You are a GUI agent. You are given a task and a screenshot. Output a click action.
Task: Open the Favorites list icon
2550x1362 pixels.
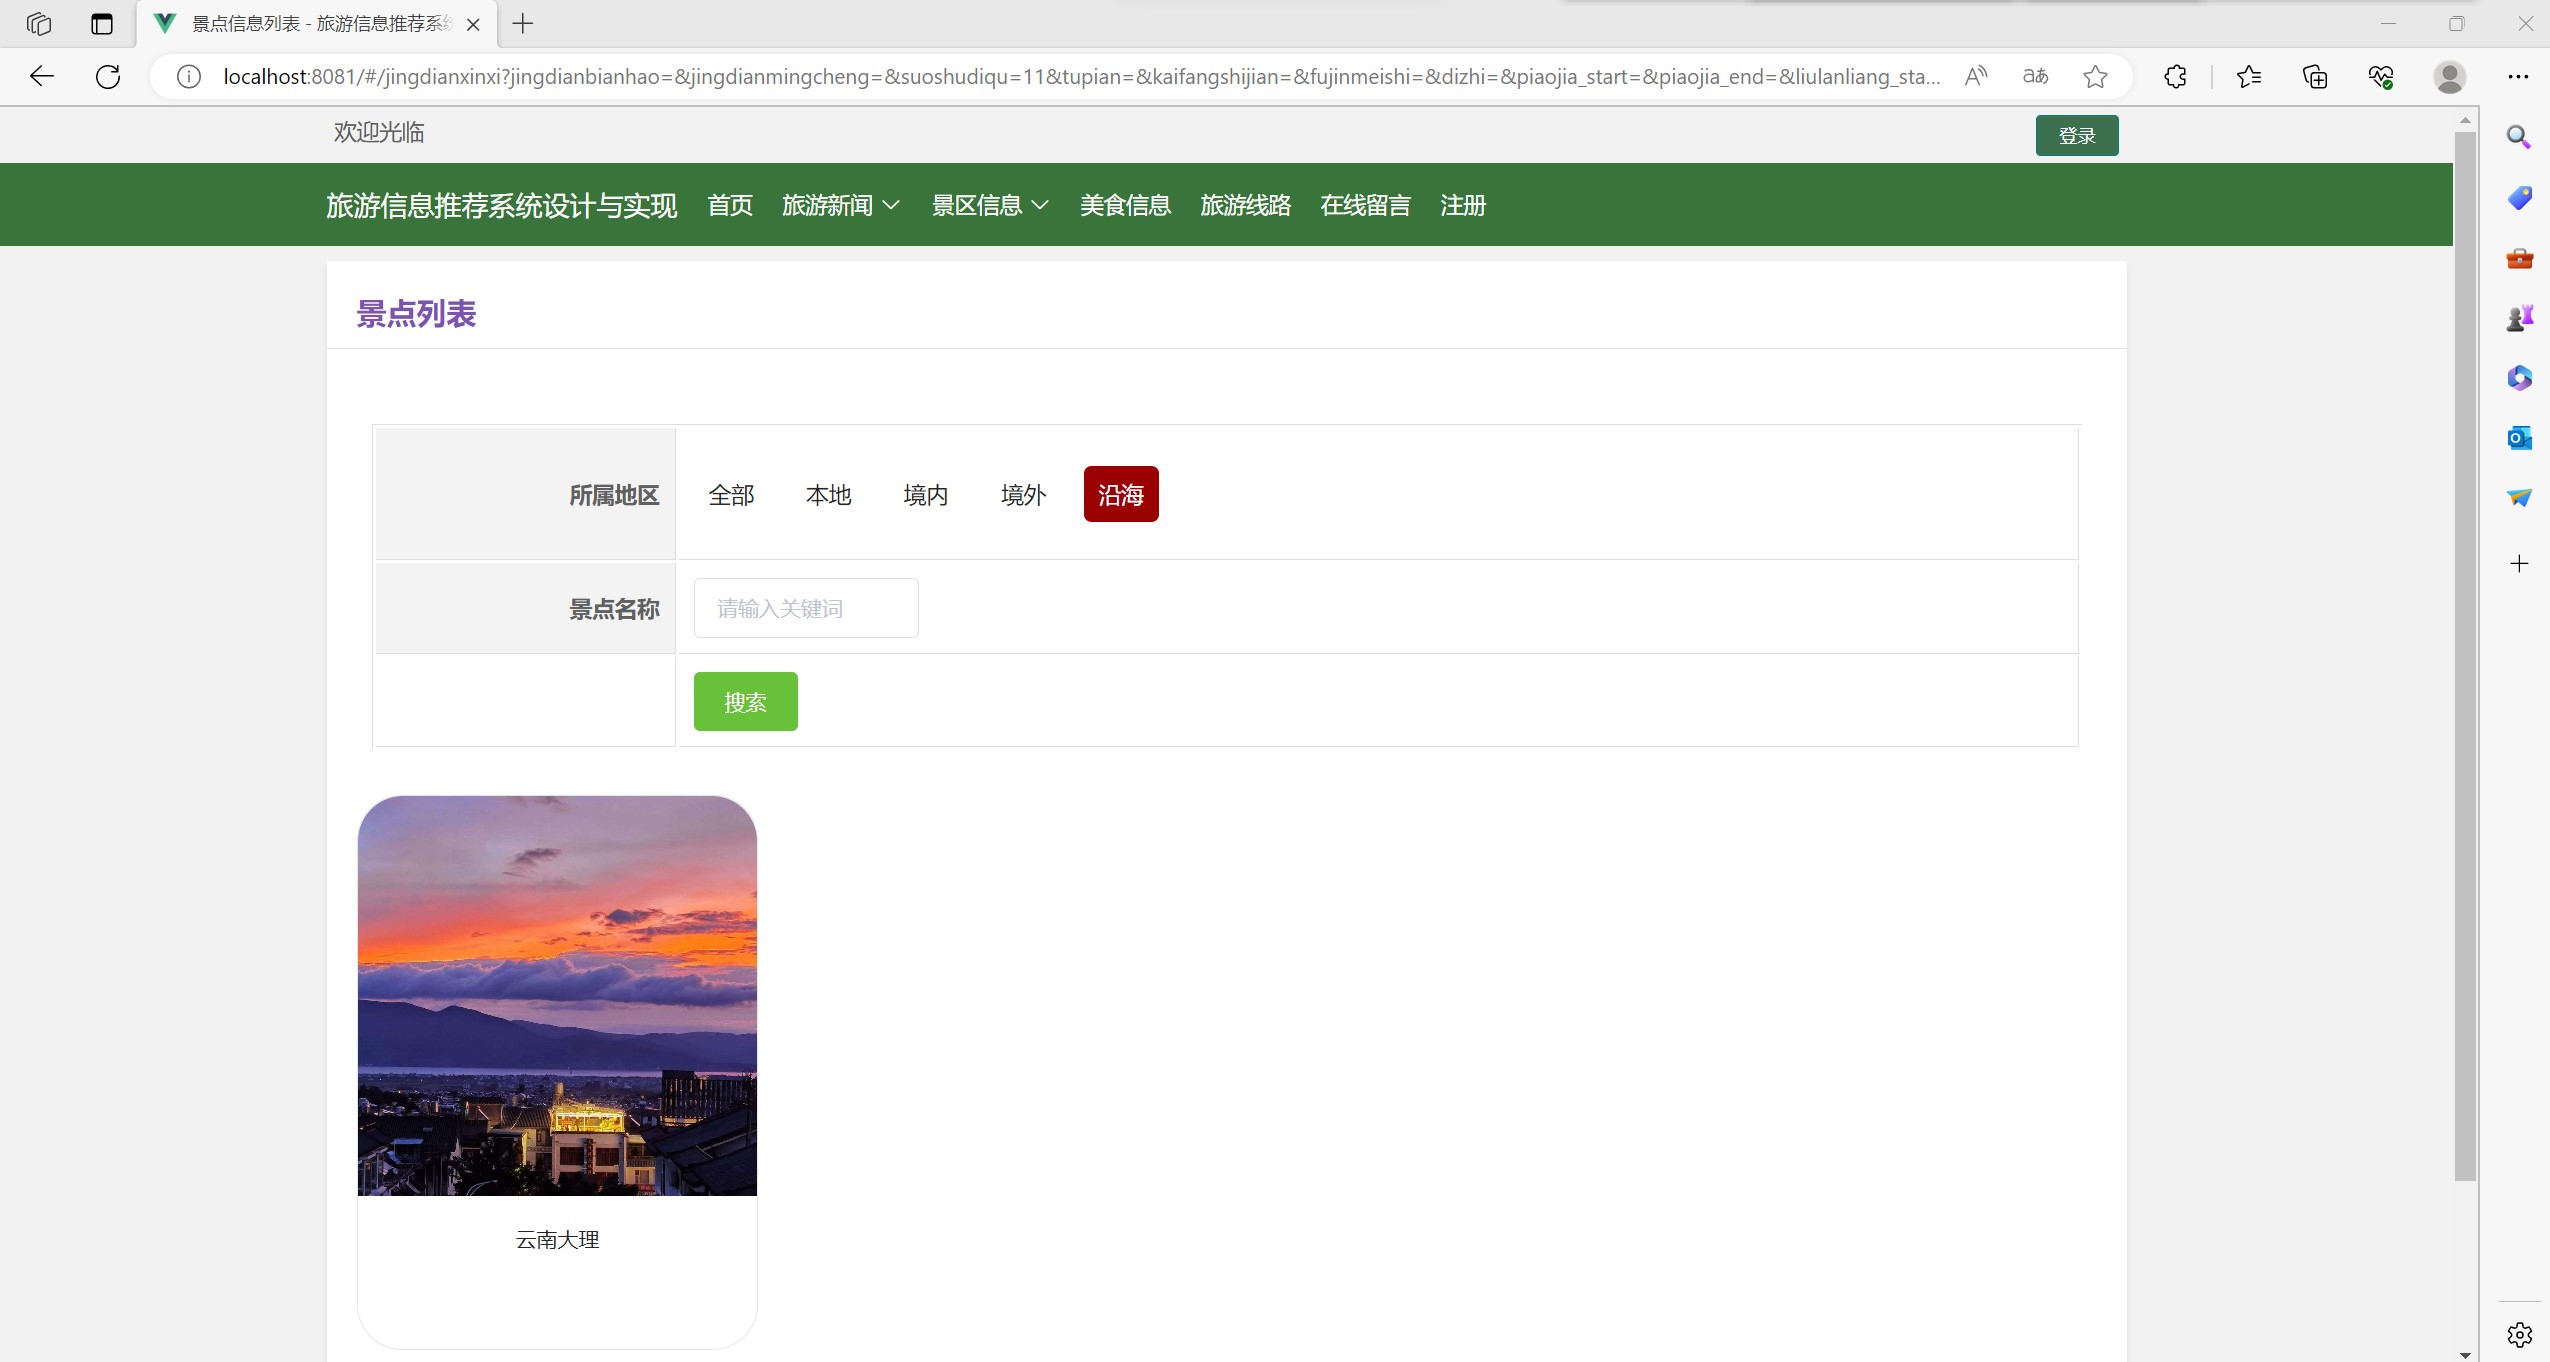click(x=2249, y=76)
